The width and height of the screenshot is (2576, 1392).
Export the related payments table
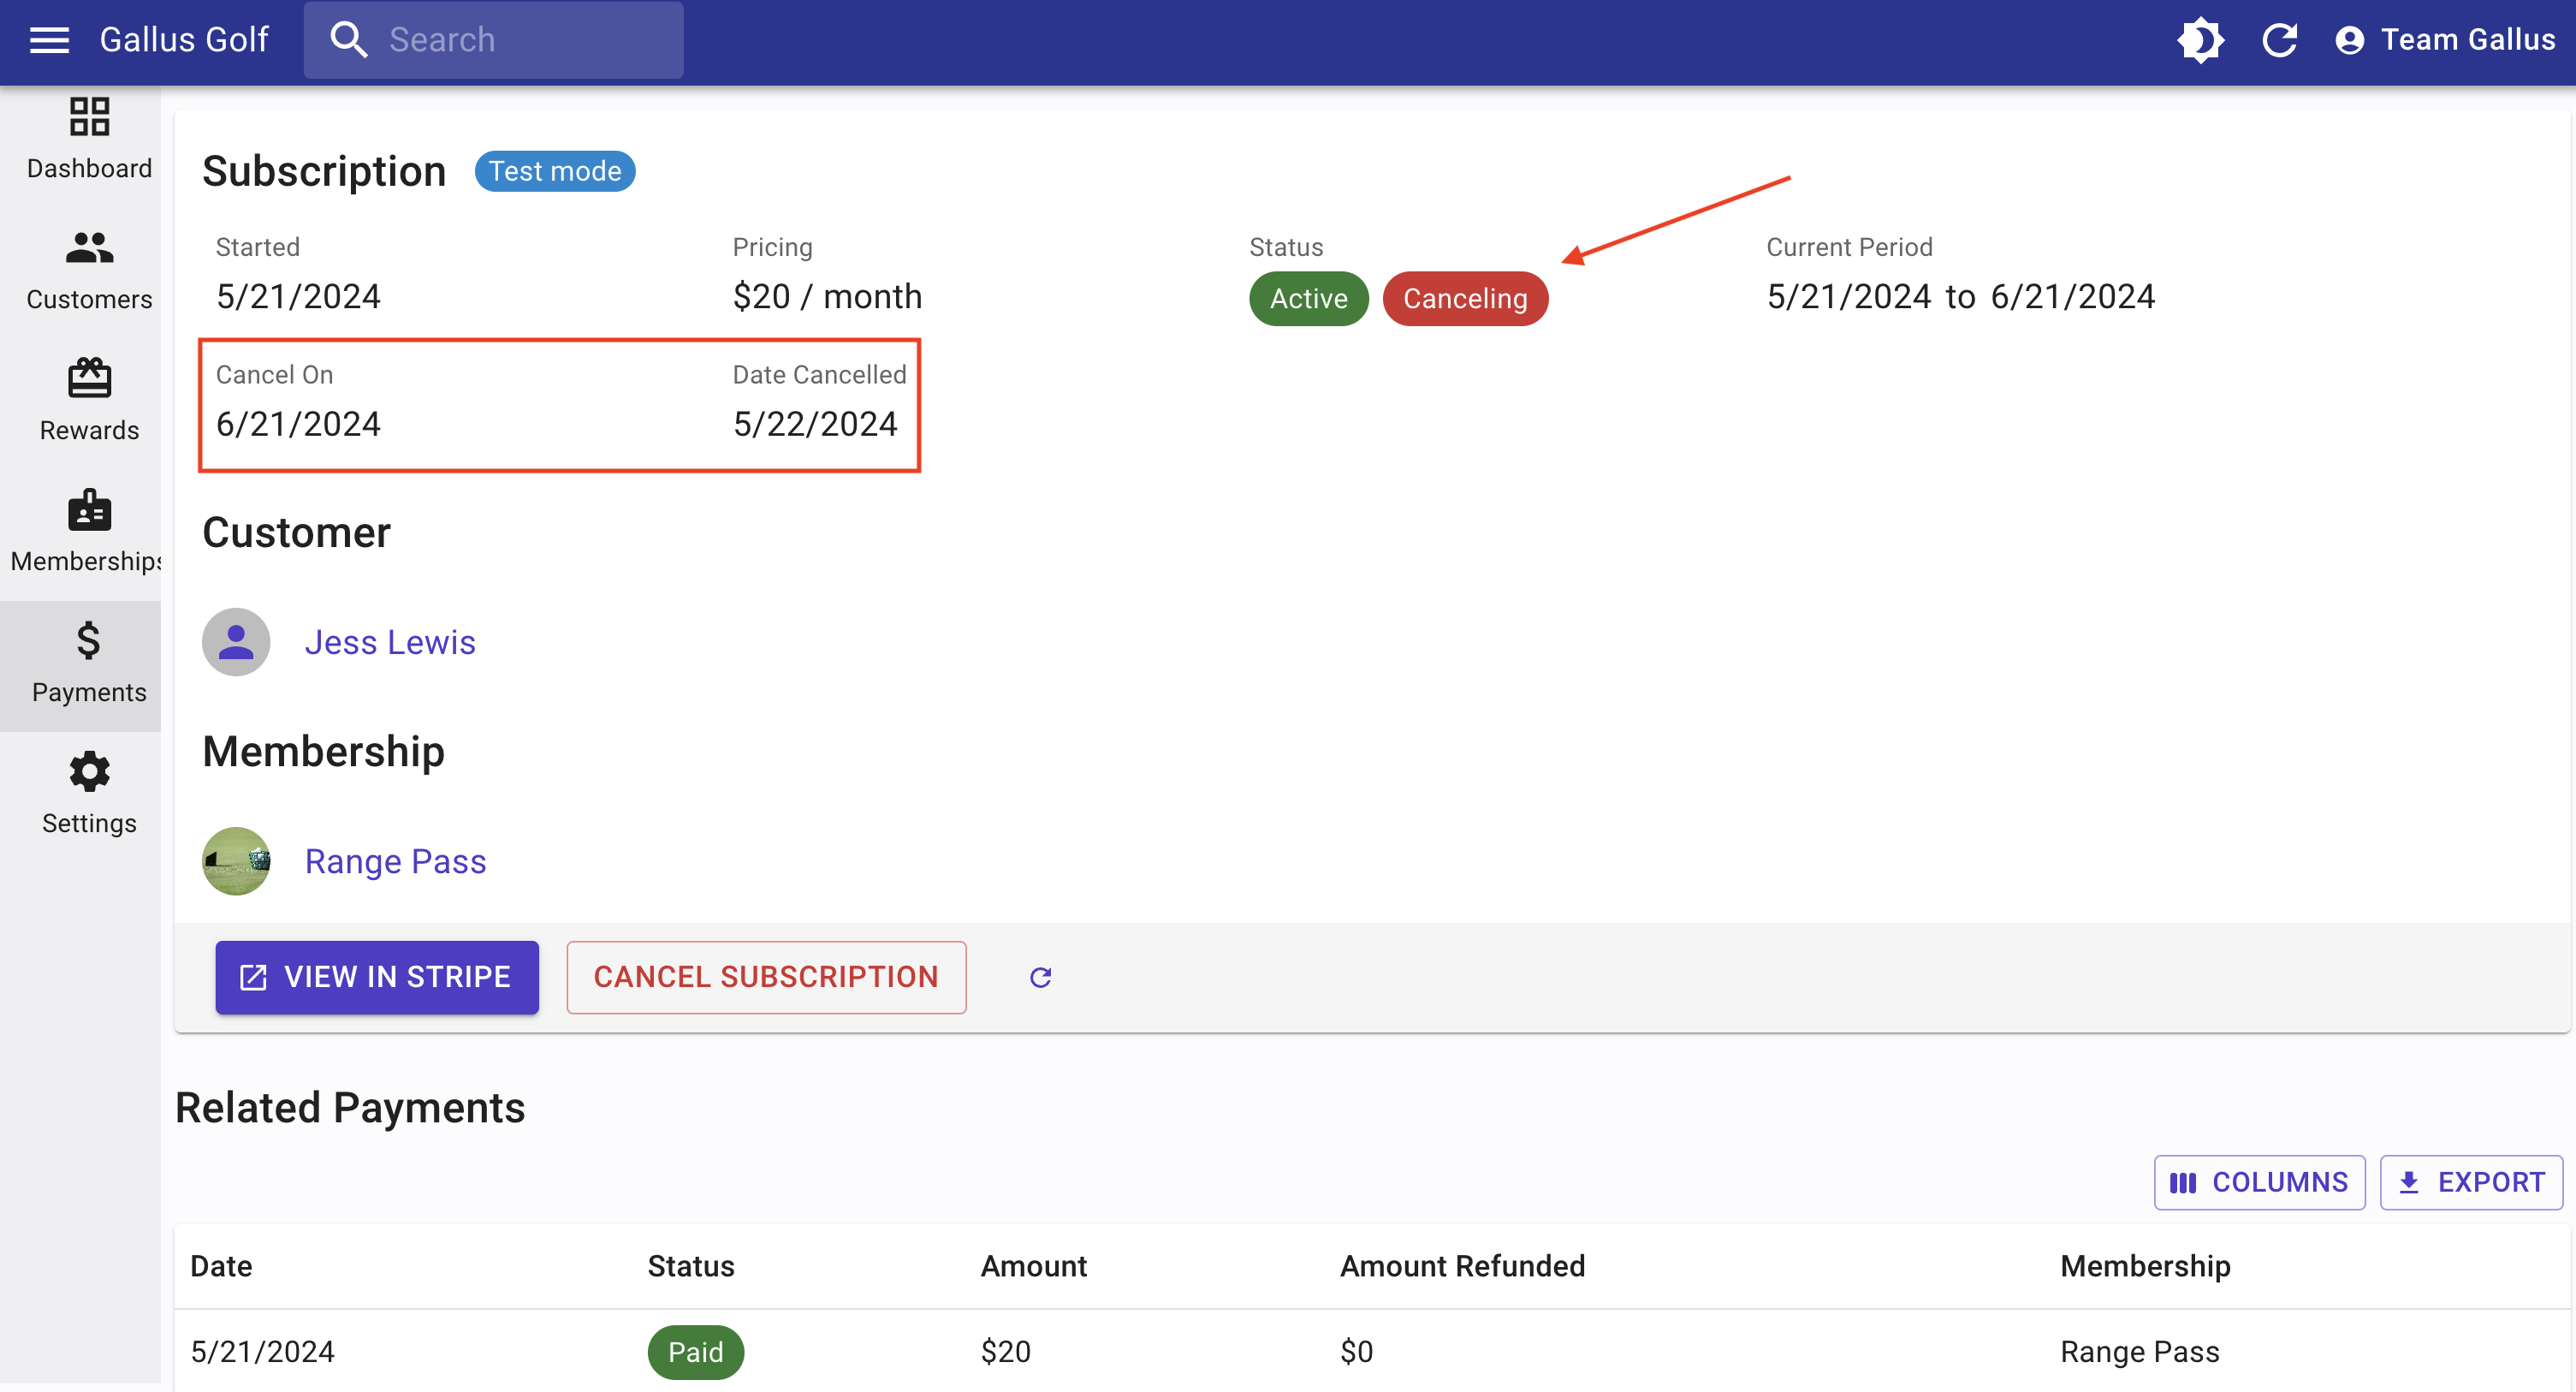pos(2470,1182)
